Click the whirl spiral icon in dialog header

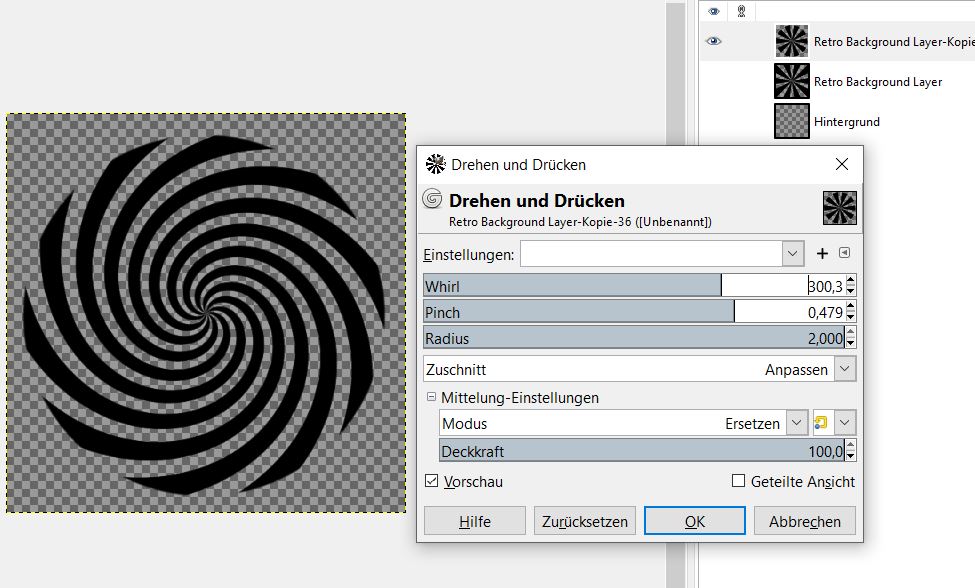433,198
